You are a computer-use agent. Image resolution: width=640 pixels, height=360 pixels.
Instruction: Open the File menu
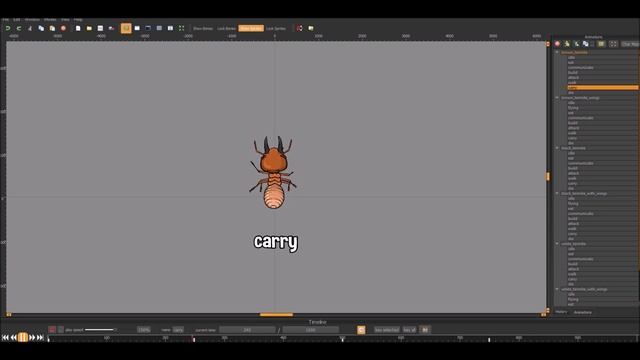point(5,20)
